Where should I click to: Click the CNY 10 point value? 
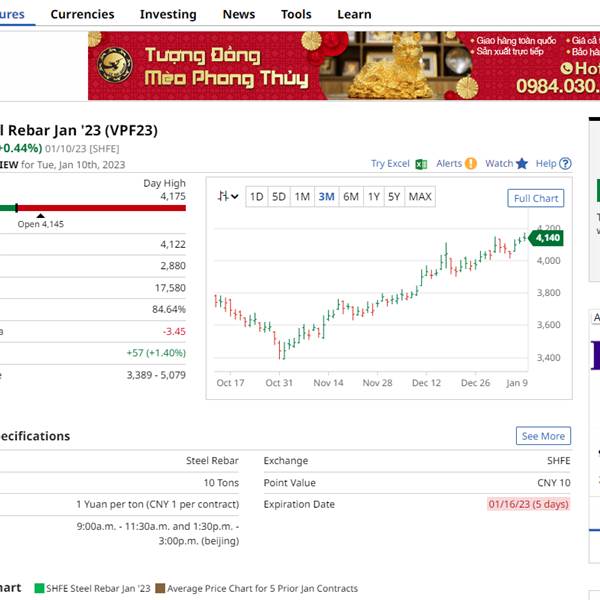[x=554, y=483]
